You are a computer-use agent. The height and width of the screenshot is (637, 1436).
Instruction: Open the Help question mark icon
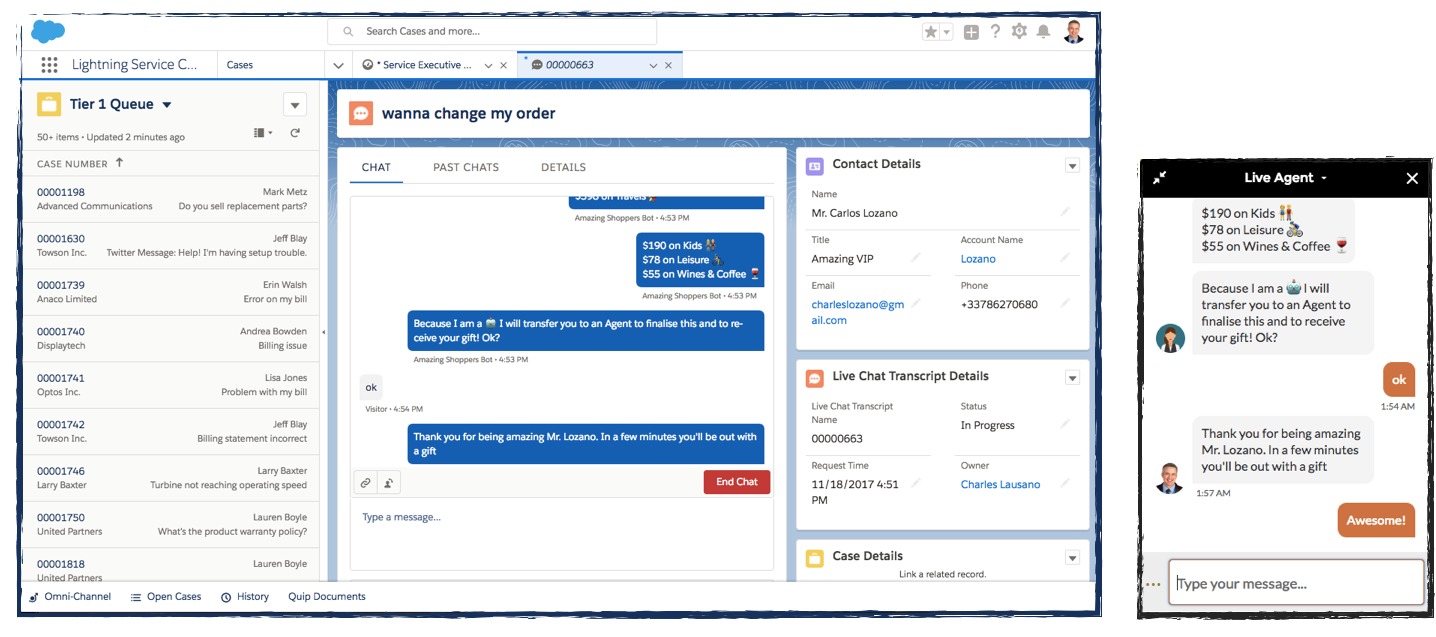[995, 31]
